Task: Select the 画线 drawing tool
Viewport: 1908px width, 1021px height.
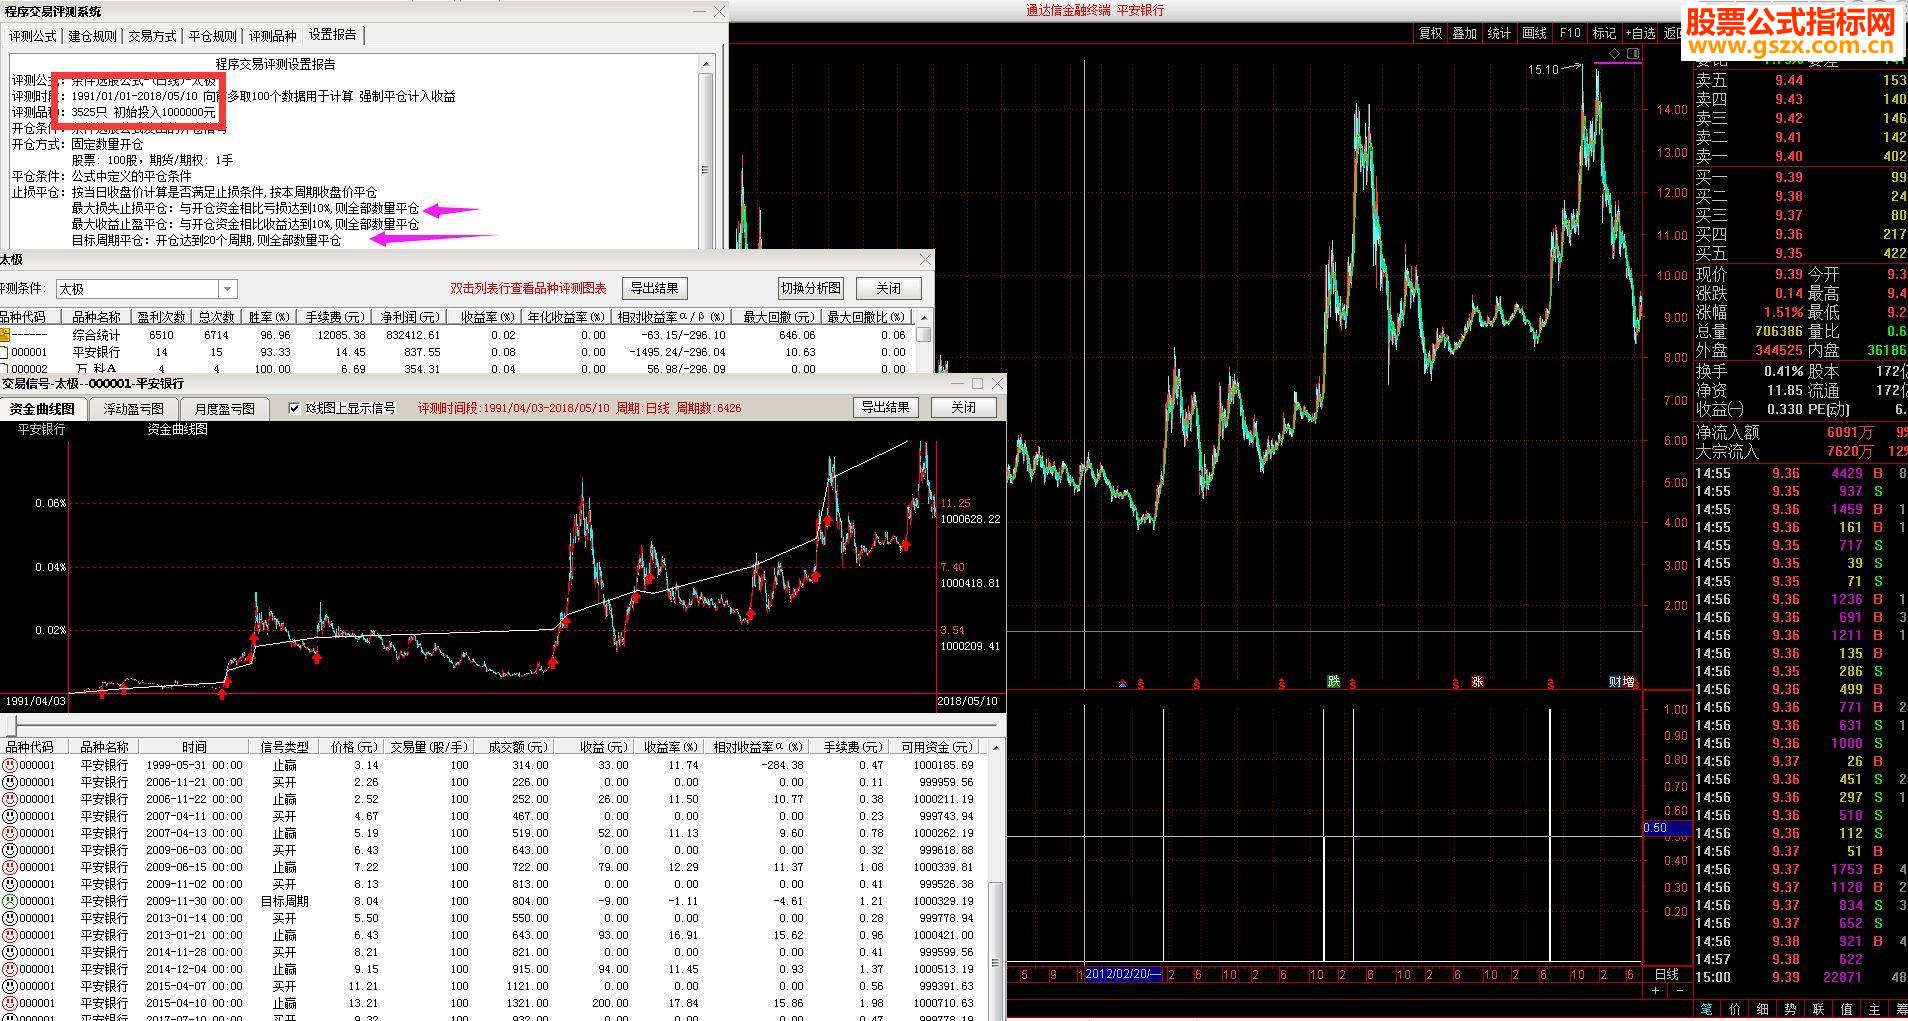Action: 1534,33
